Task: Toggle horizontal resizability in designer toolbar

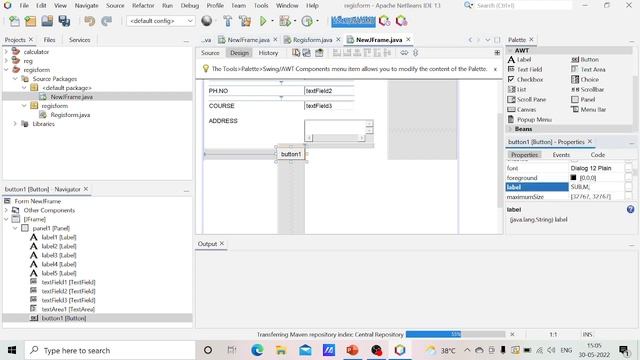Action: (404, 53)
